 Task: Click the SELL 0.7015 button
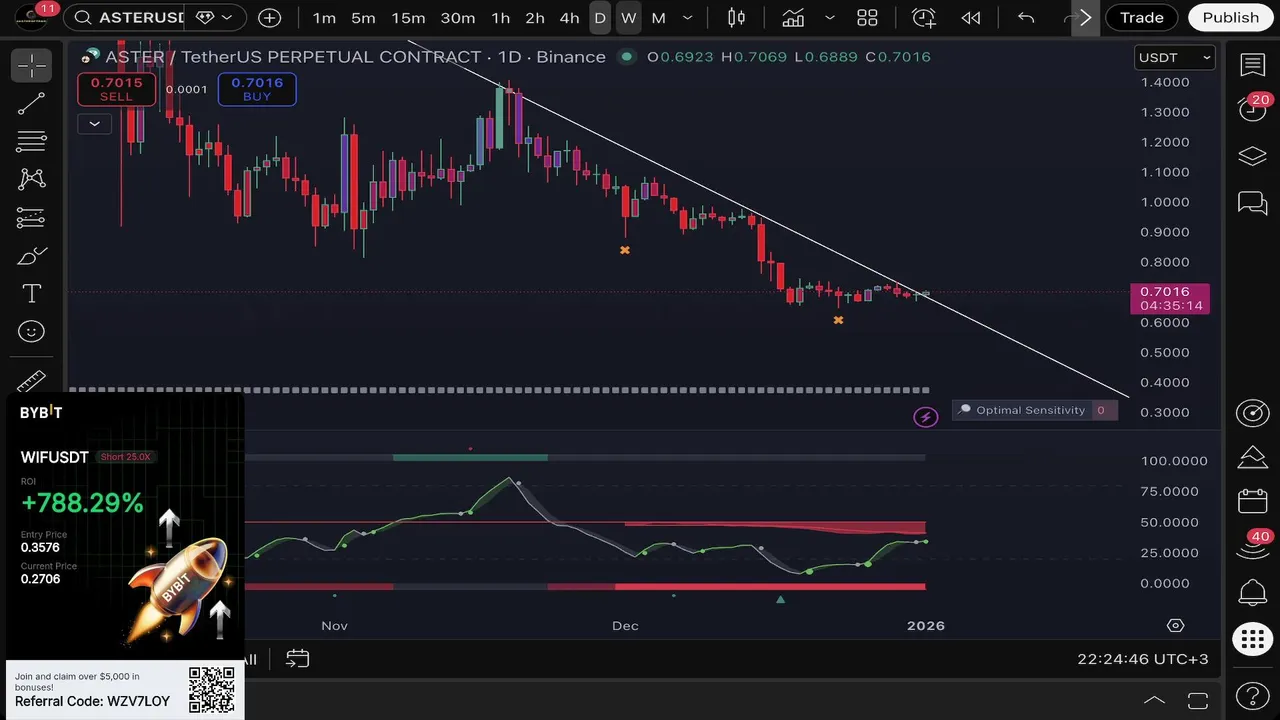[x=116, y=89]
